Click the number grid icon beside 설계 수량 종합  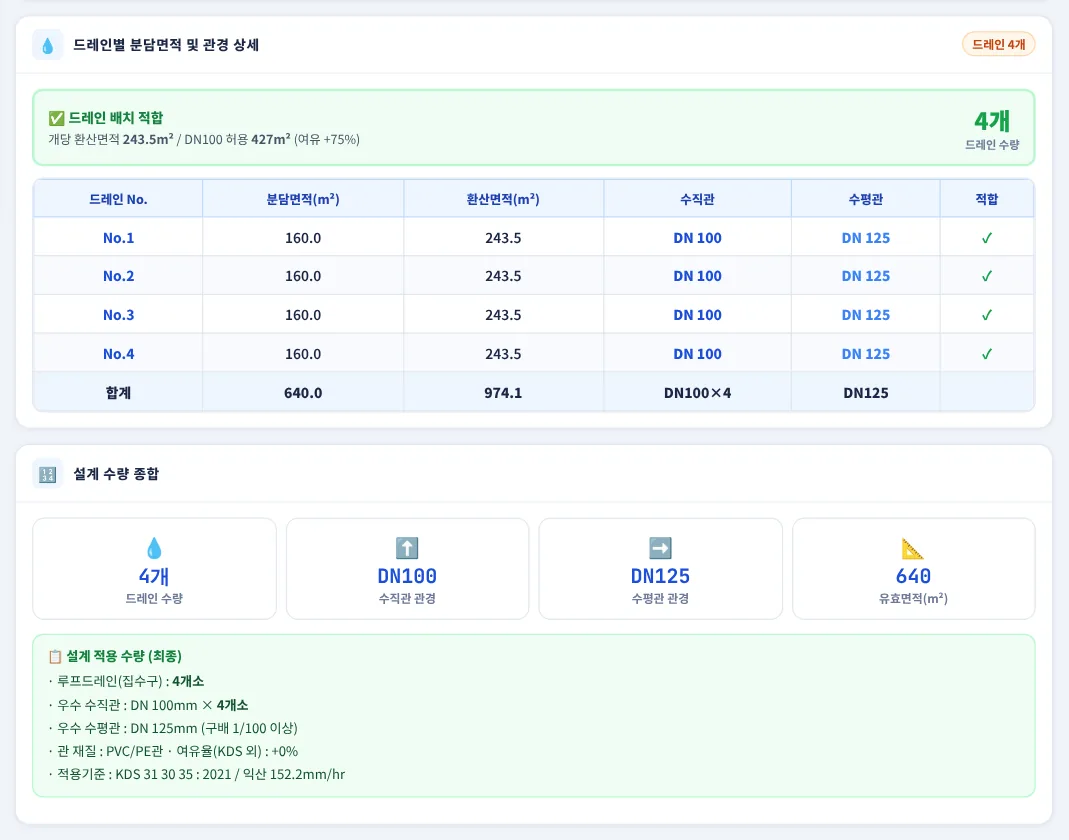48,474
